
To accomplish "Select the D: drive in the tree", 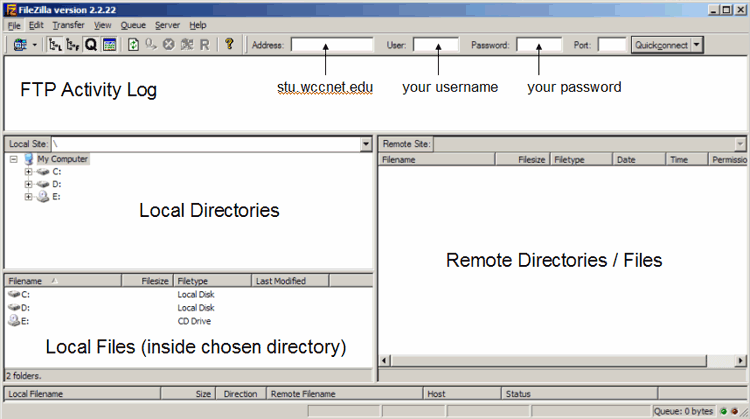I will 57,184.
